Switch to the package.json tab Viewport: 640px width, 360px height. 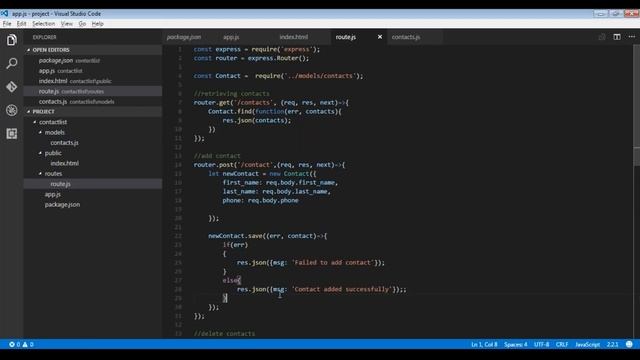(x=184, y=37)
